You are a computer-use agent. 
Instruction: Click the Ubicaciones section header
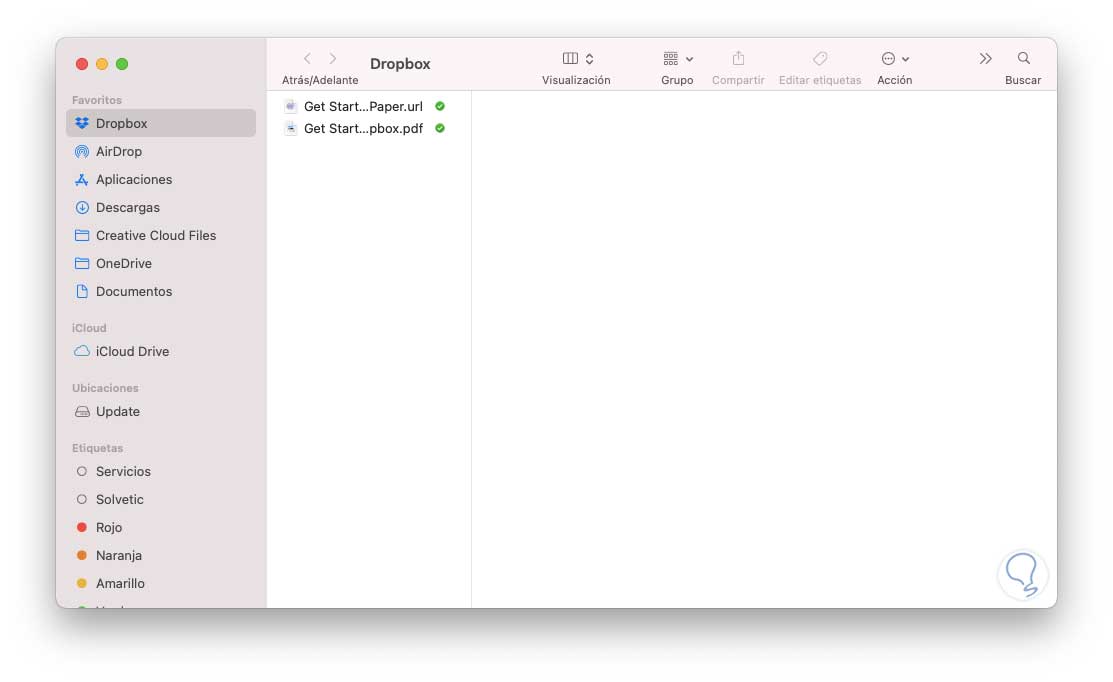point(105,388)
